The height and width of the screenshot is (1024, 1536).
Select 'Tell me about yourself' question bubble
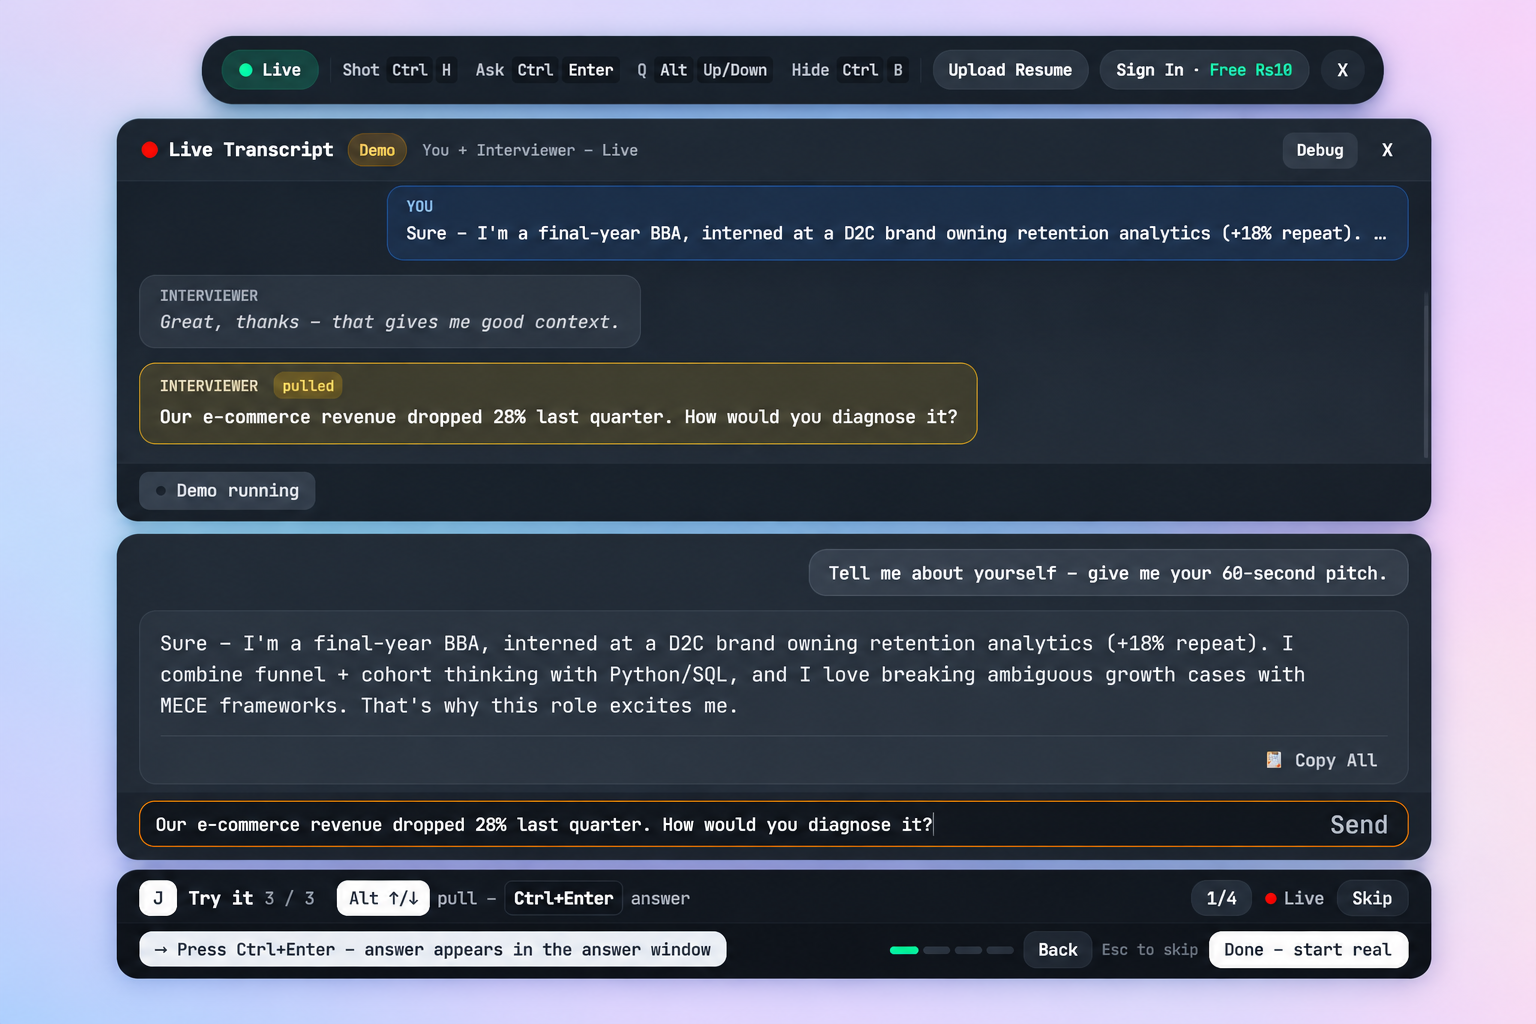click(x=1108, y=573)
